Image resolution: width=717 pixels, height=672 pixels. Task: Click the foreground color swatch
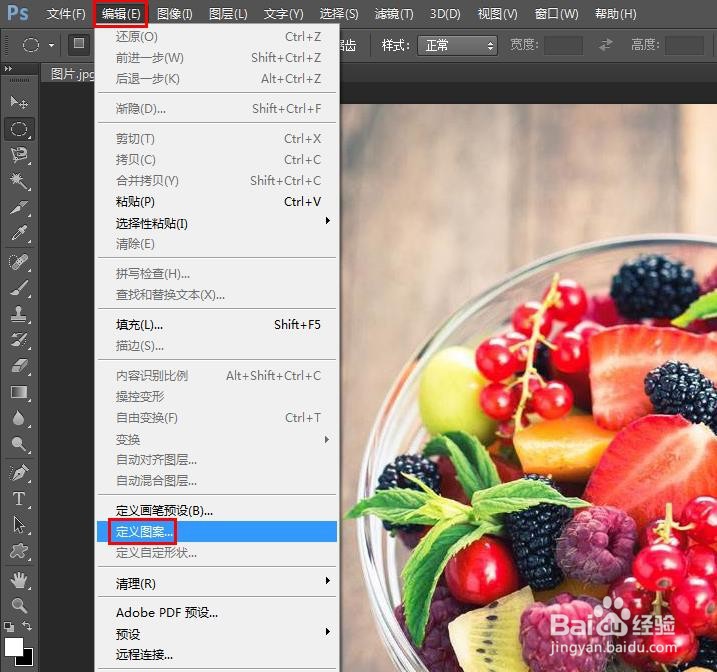click(x=13, y=646)
